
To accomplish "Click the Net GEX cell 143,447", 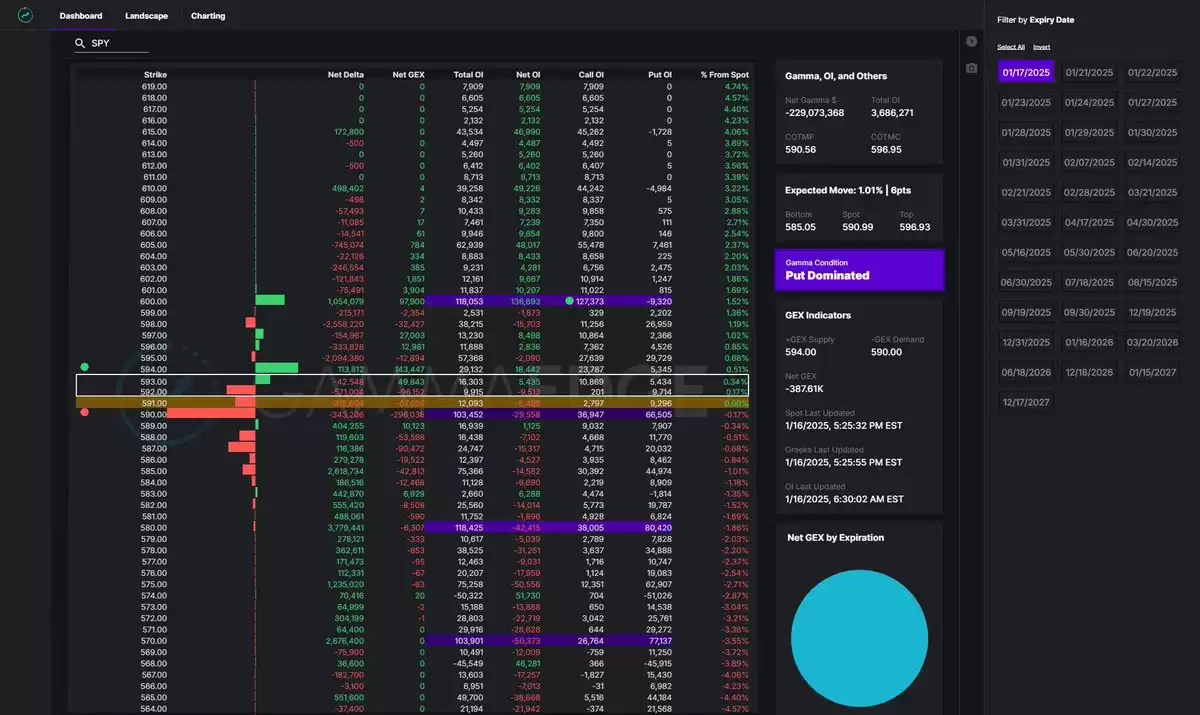I will [411, 369].
